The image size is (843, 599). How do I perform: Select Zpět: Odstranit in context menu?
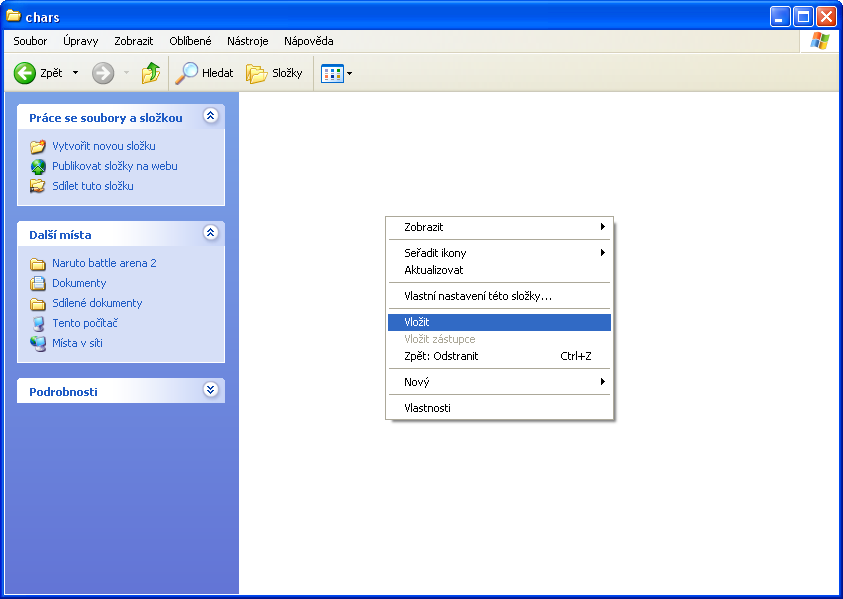499,356
